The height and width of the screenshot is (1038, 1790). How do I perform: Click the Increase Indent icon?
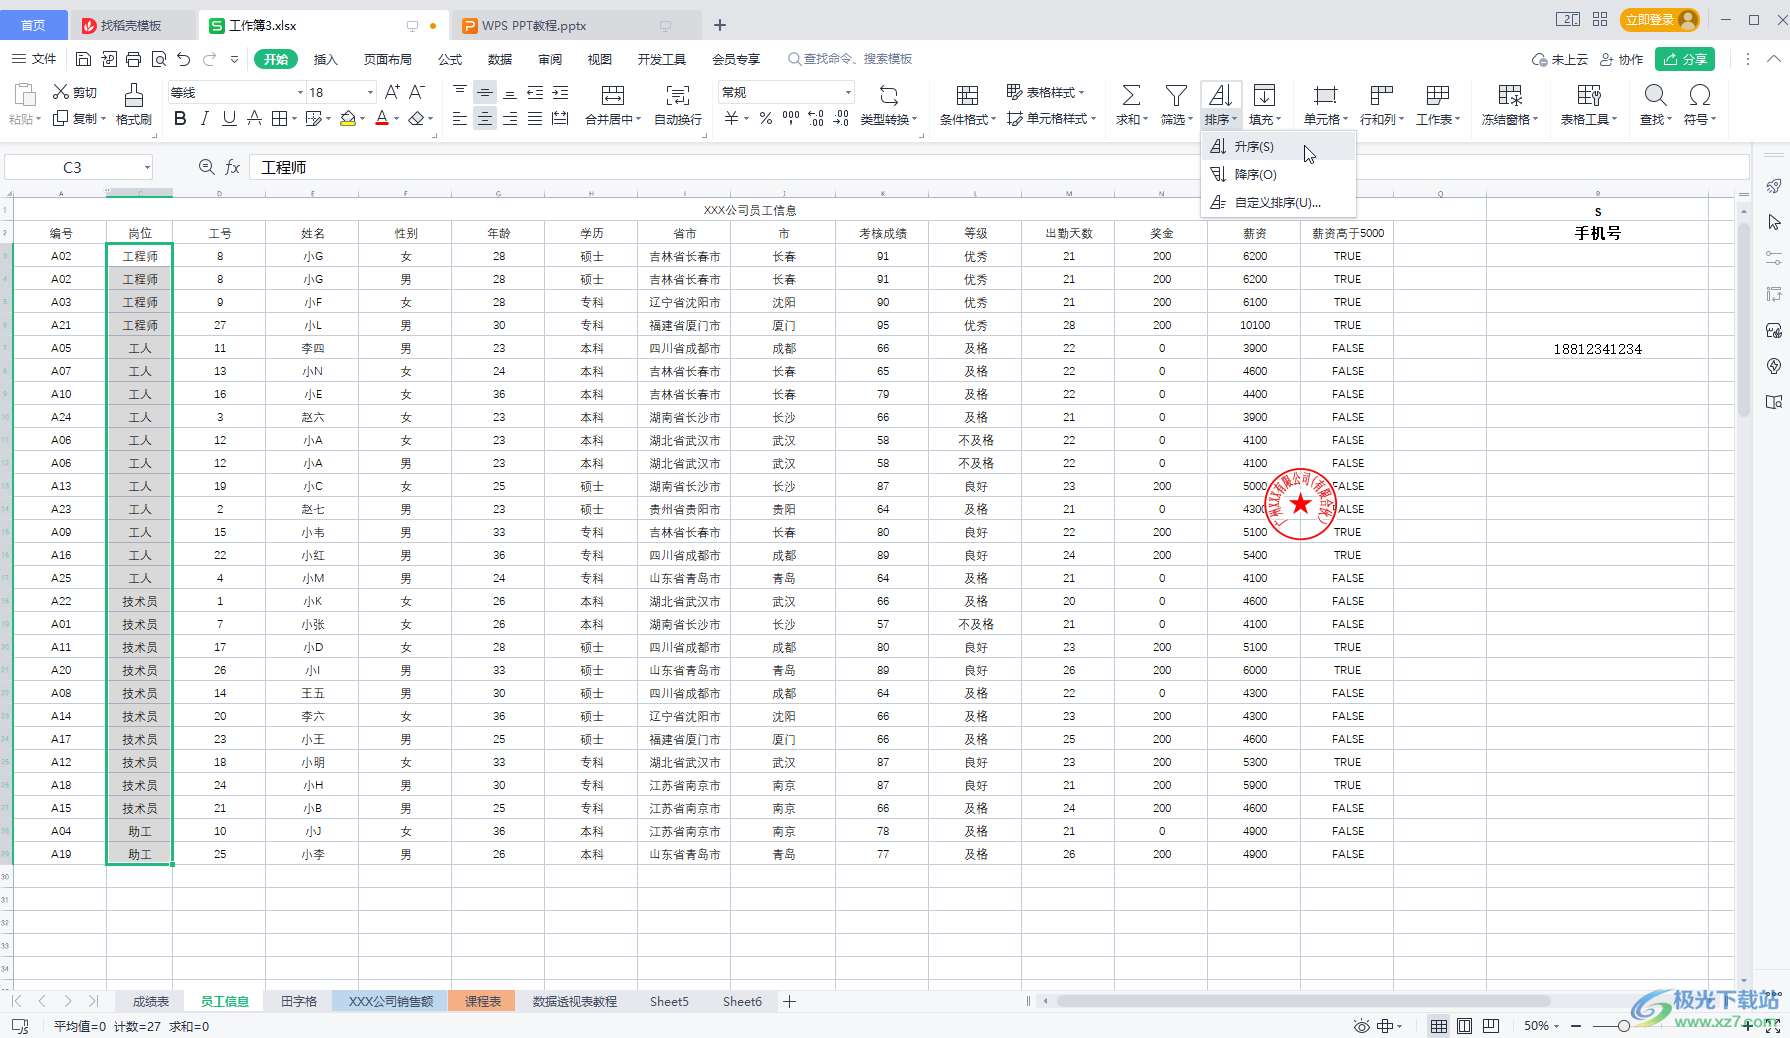(560, 92)
